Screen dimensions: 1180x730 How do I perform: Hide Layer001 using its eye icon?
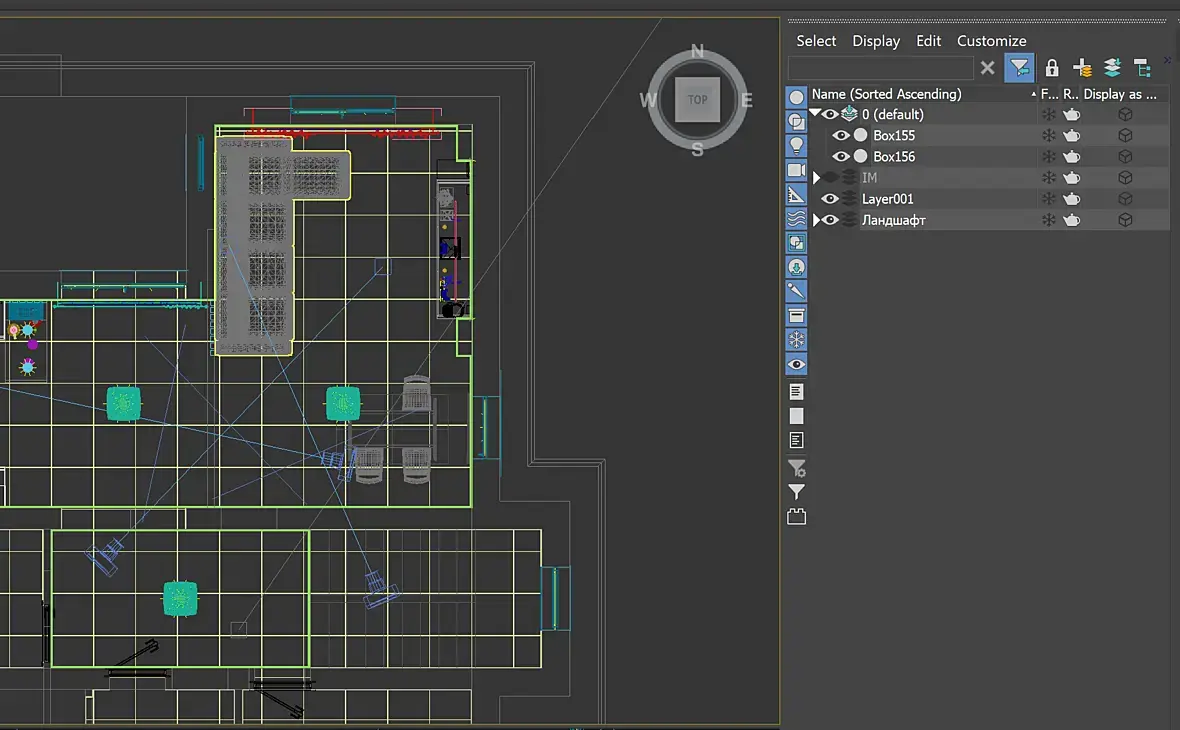coord(829,199)
